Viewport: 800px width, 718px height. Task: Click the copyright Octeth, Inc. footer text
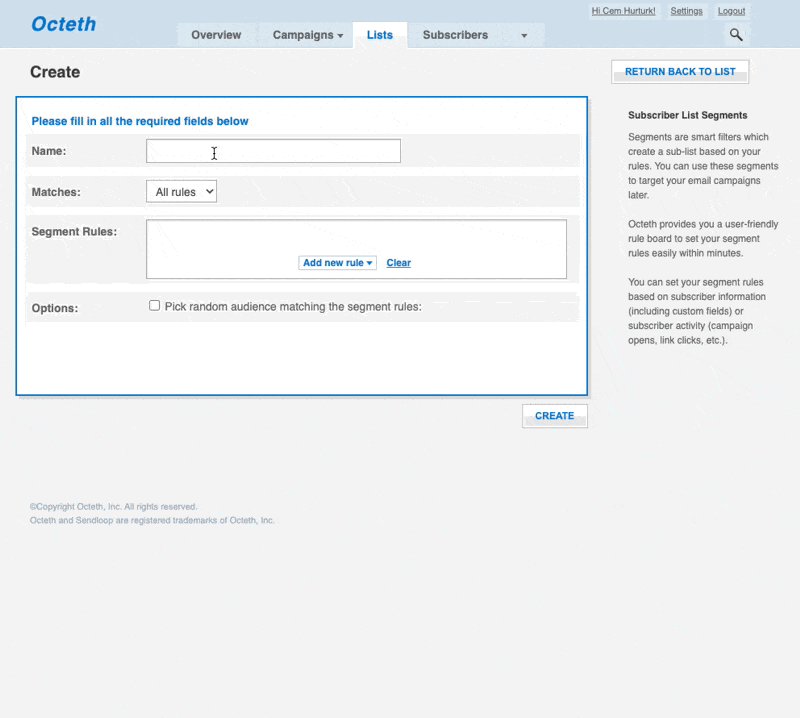click(113, 507)
